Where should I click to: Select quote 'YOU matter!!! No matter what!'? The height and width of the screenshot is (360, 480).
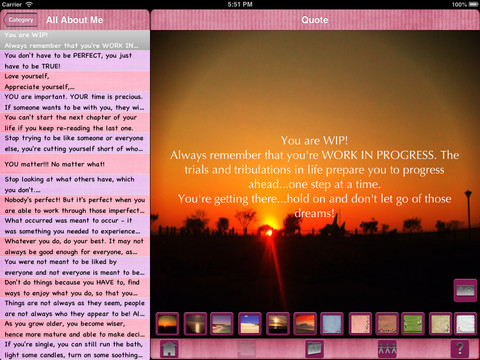pyautogui.click(x=75, y=164)
